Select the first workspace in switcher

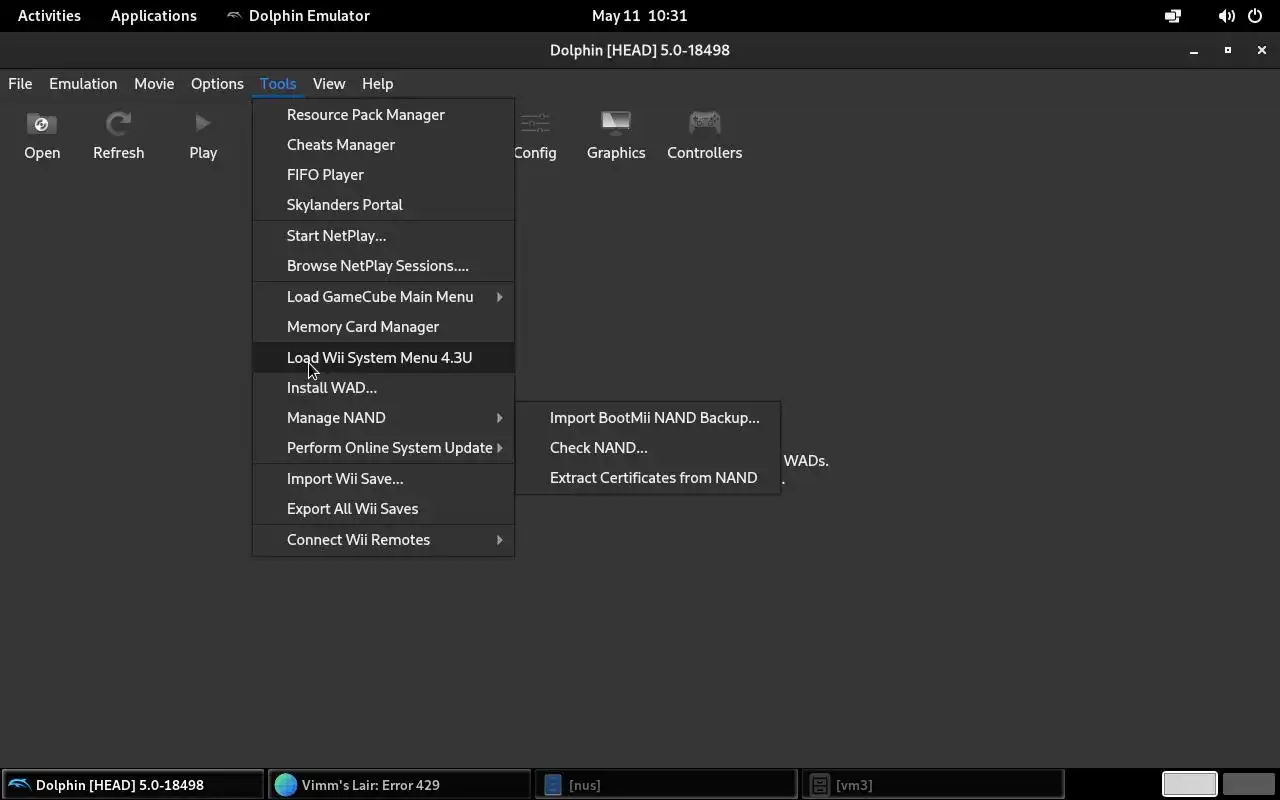[1189, 785]
